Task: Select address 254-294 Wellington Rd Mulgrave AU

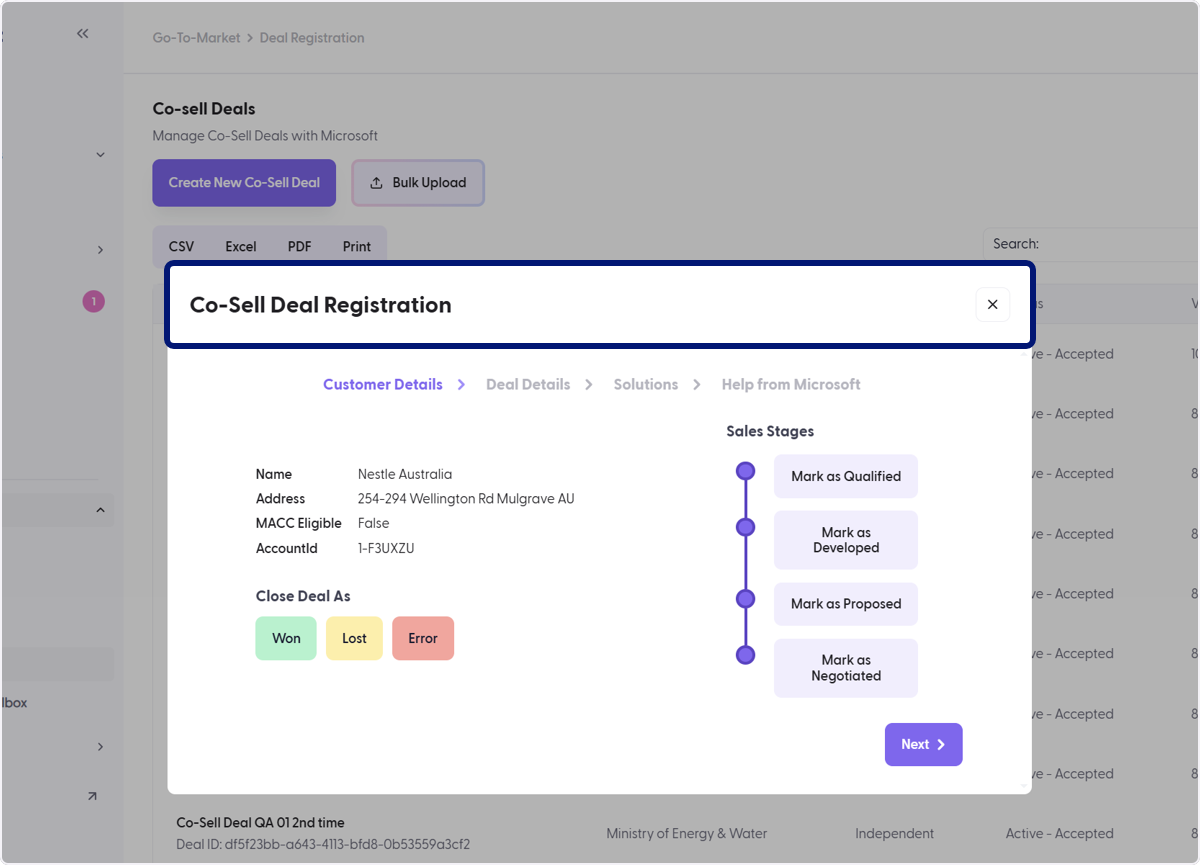Action: tap(466, 498)
